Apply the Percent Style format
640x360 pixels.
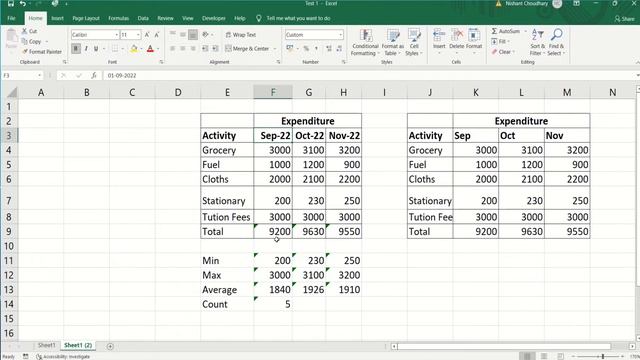[x=306, y=49]
